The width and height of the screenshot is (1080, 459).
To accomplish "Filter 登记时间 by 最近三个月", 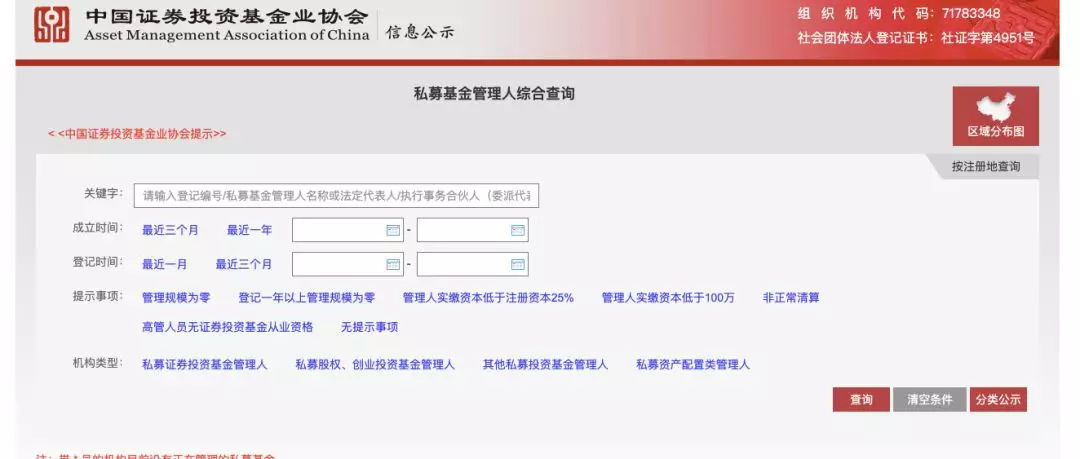I will tap(244, 264).
